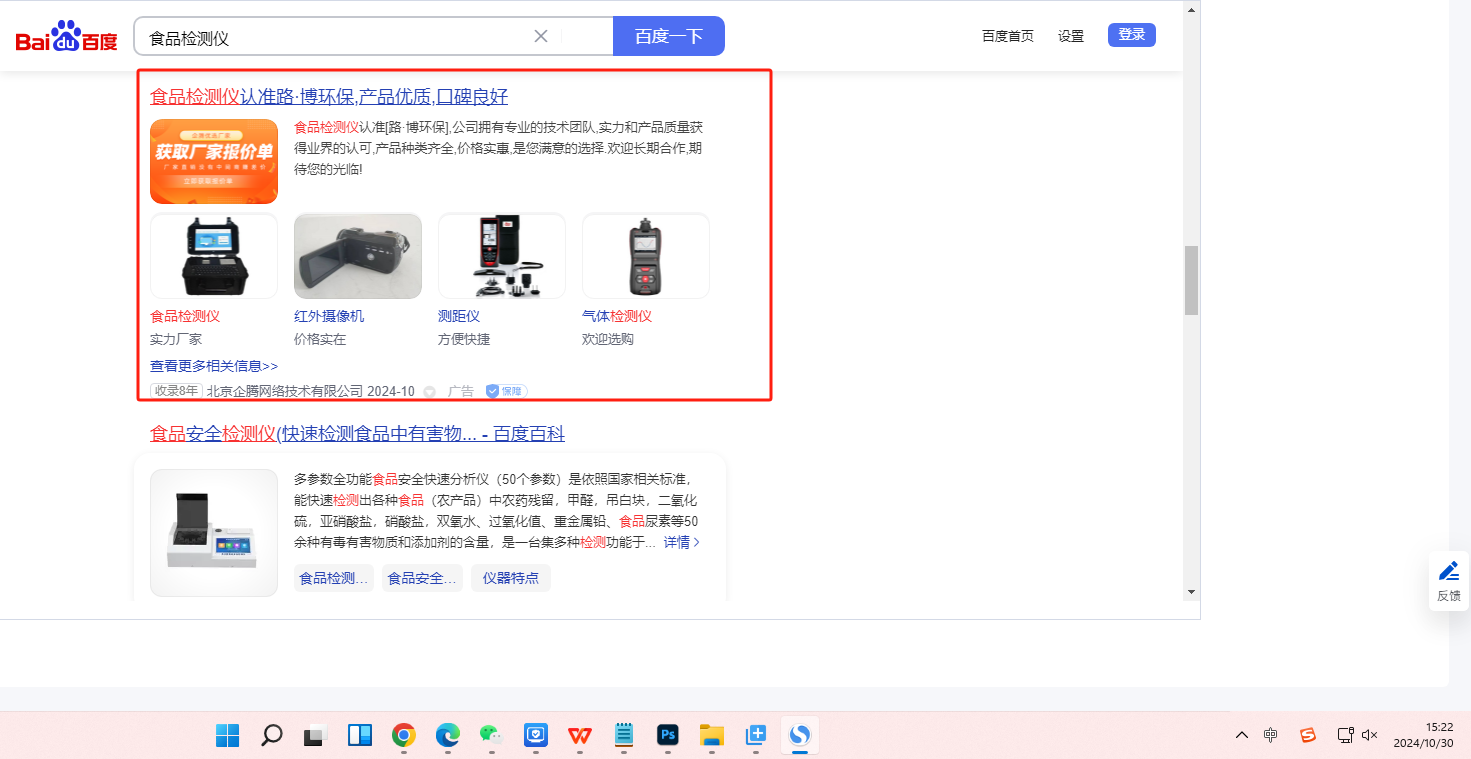Screen dimensions: 1471x759
Task: Click the 登录 login button
Action: (x=1132, y=35)
